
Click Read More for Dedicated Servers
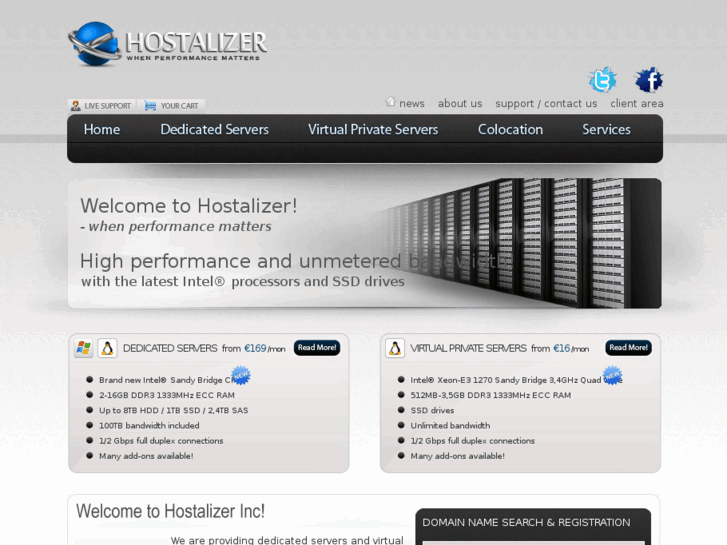click(317, 347)
